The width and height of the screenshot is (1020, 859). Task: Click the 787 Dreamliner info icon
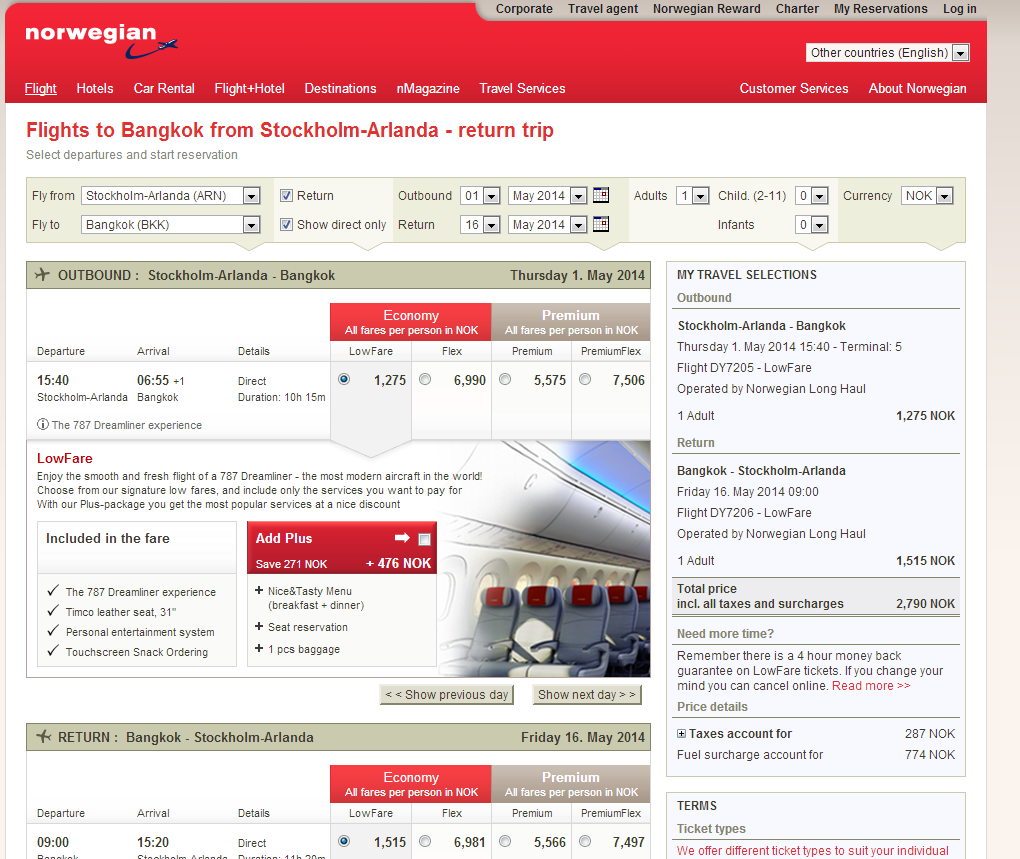point(43,425)
